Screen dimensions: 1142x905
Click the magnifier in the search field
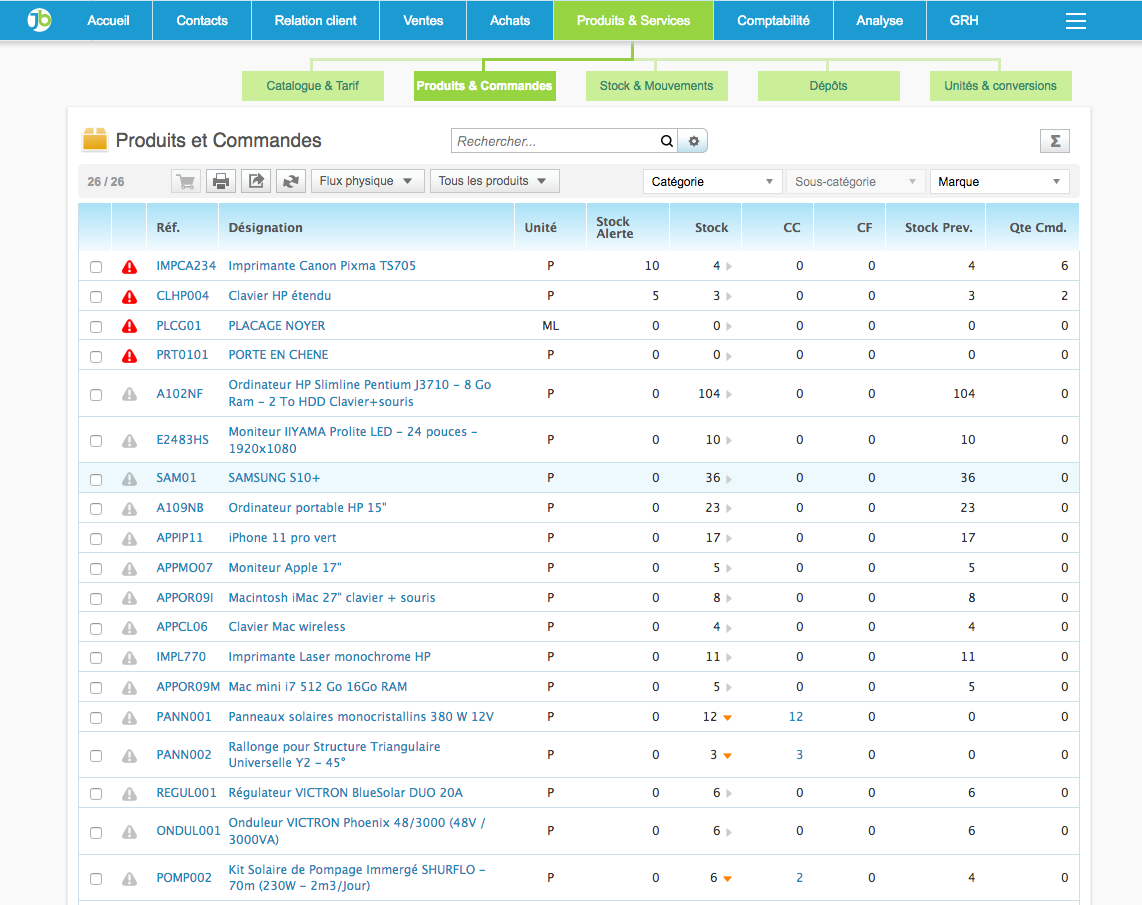666,141
